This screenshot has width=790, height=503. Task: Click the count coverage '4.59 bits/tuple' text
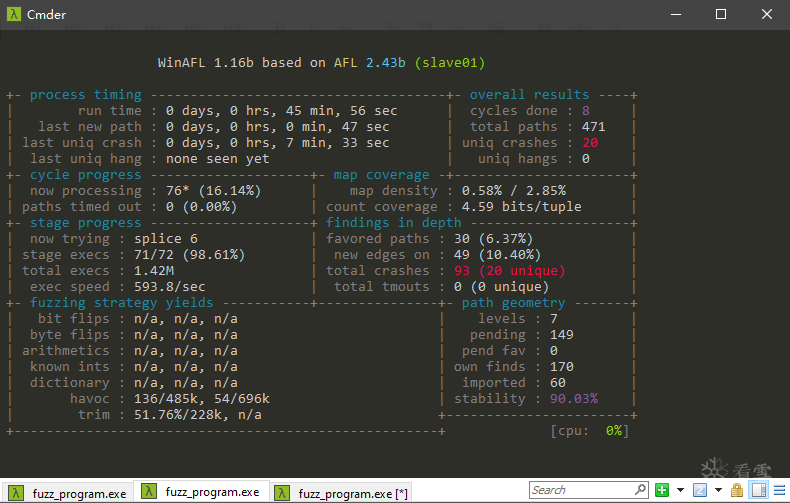tap(521, 207)
